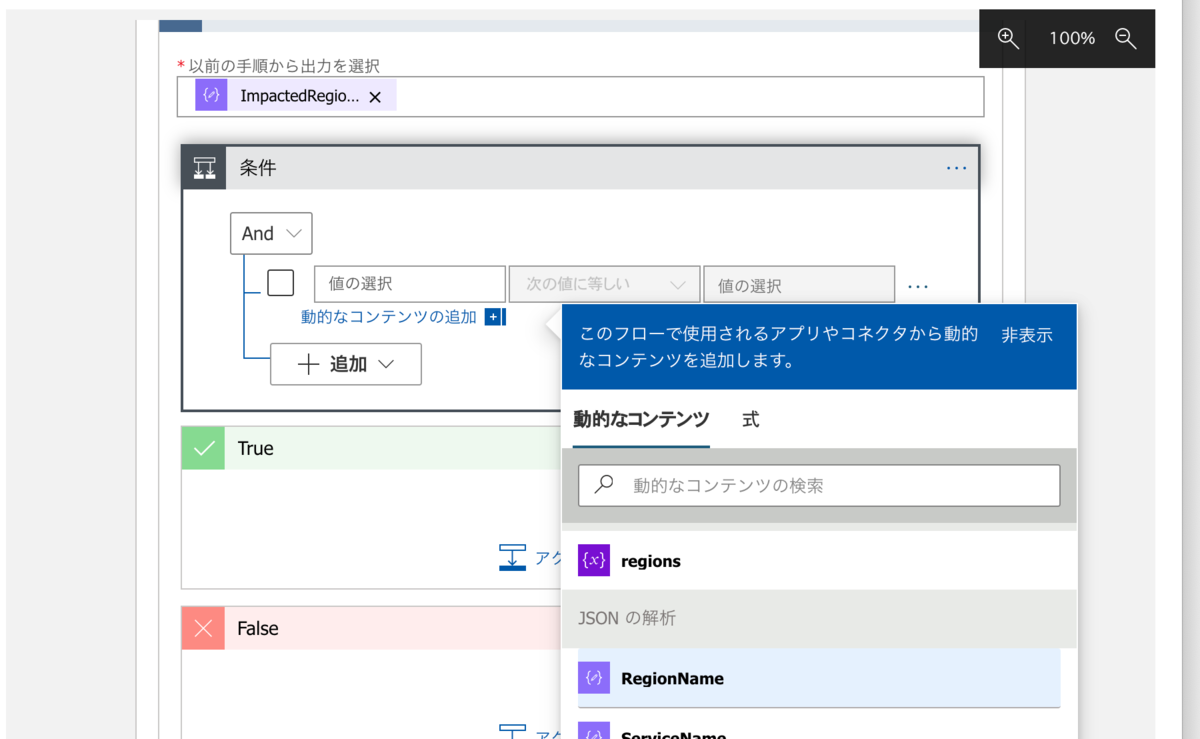
Task: Select the regions variable item
Action: tap(819, 561)
